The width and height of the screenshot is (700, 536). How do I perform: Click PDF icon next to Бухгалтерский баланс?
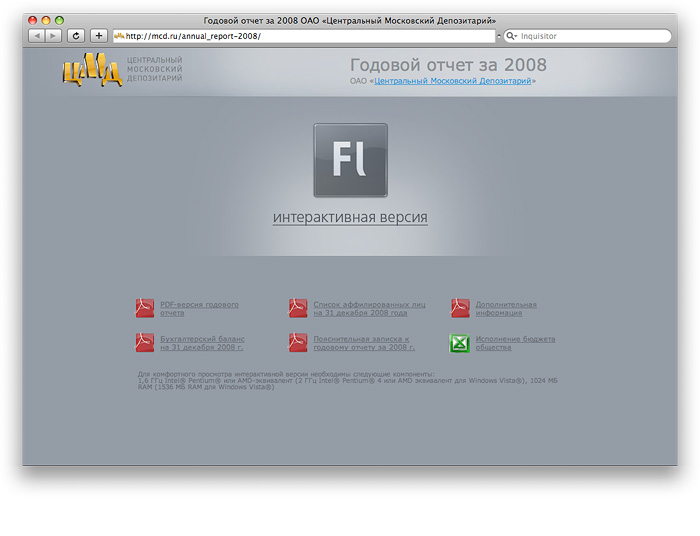pyautogui.click(x=145, y=343)
